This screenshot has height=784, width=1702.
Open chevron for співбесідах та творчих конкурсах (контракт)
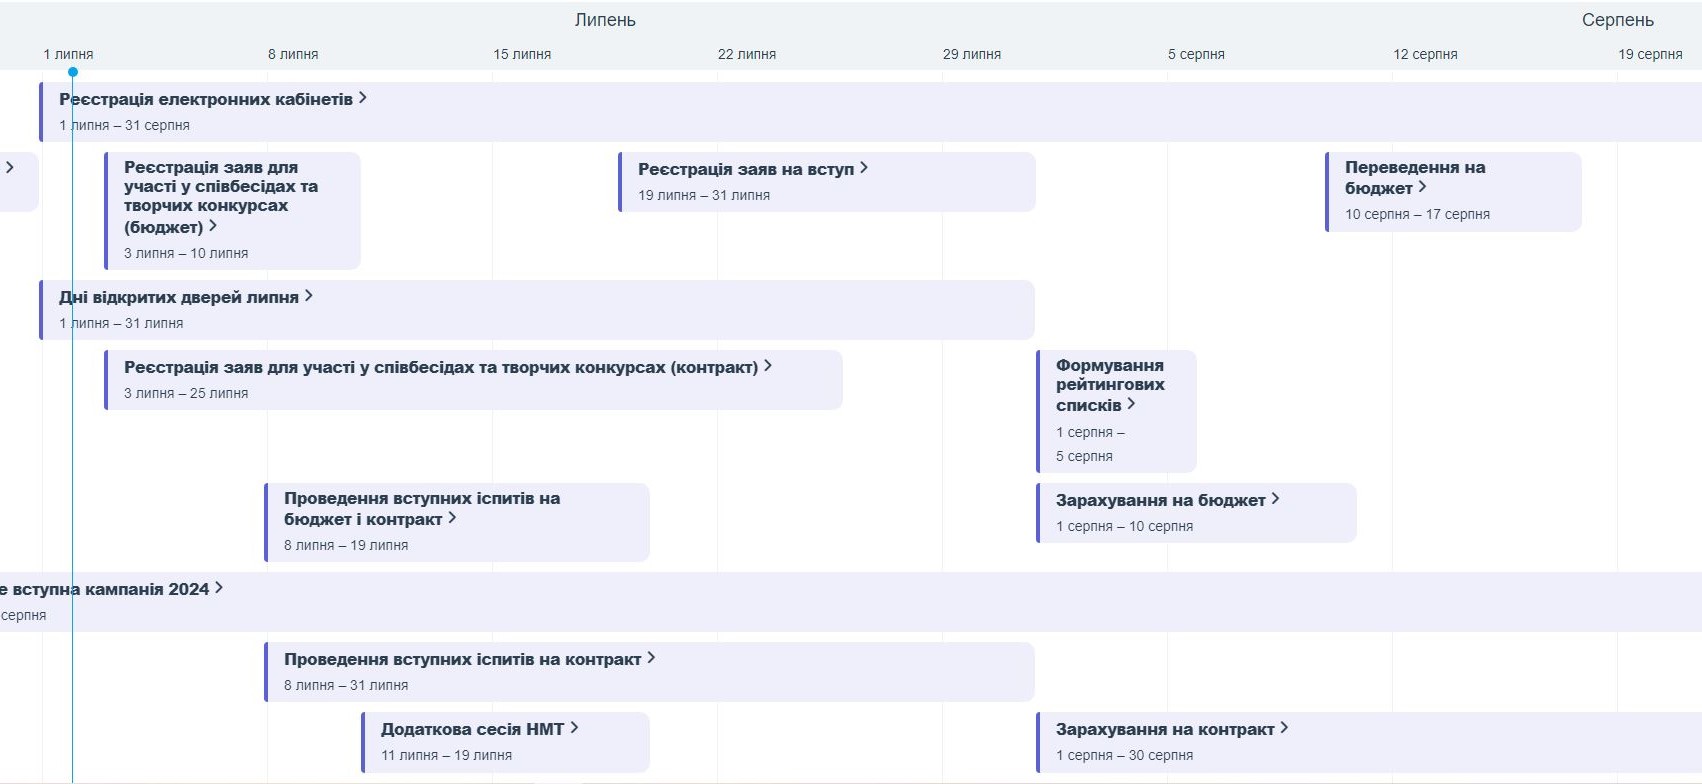[x=768, y=366]
